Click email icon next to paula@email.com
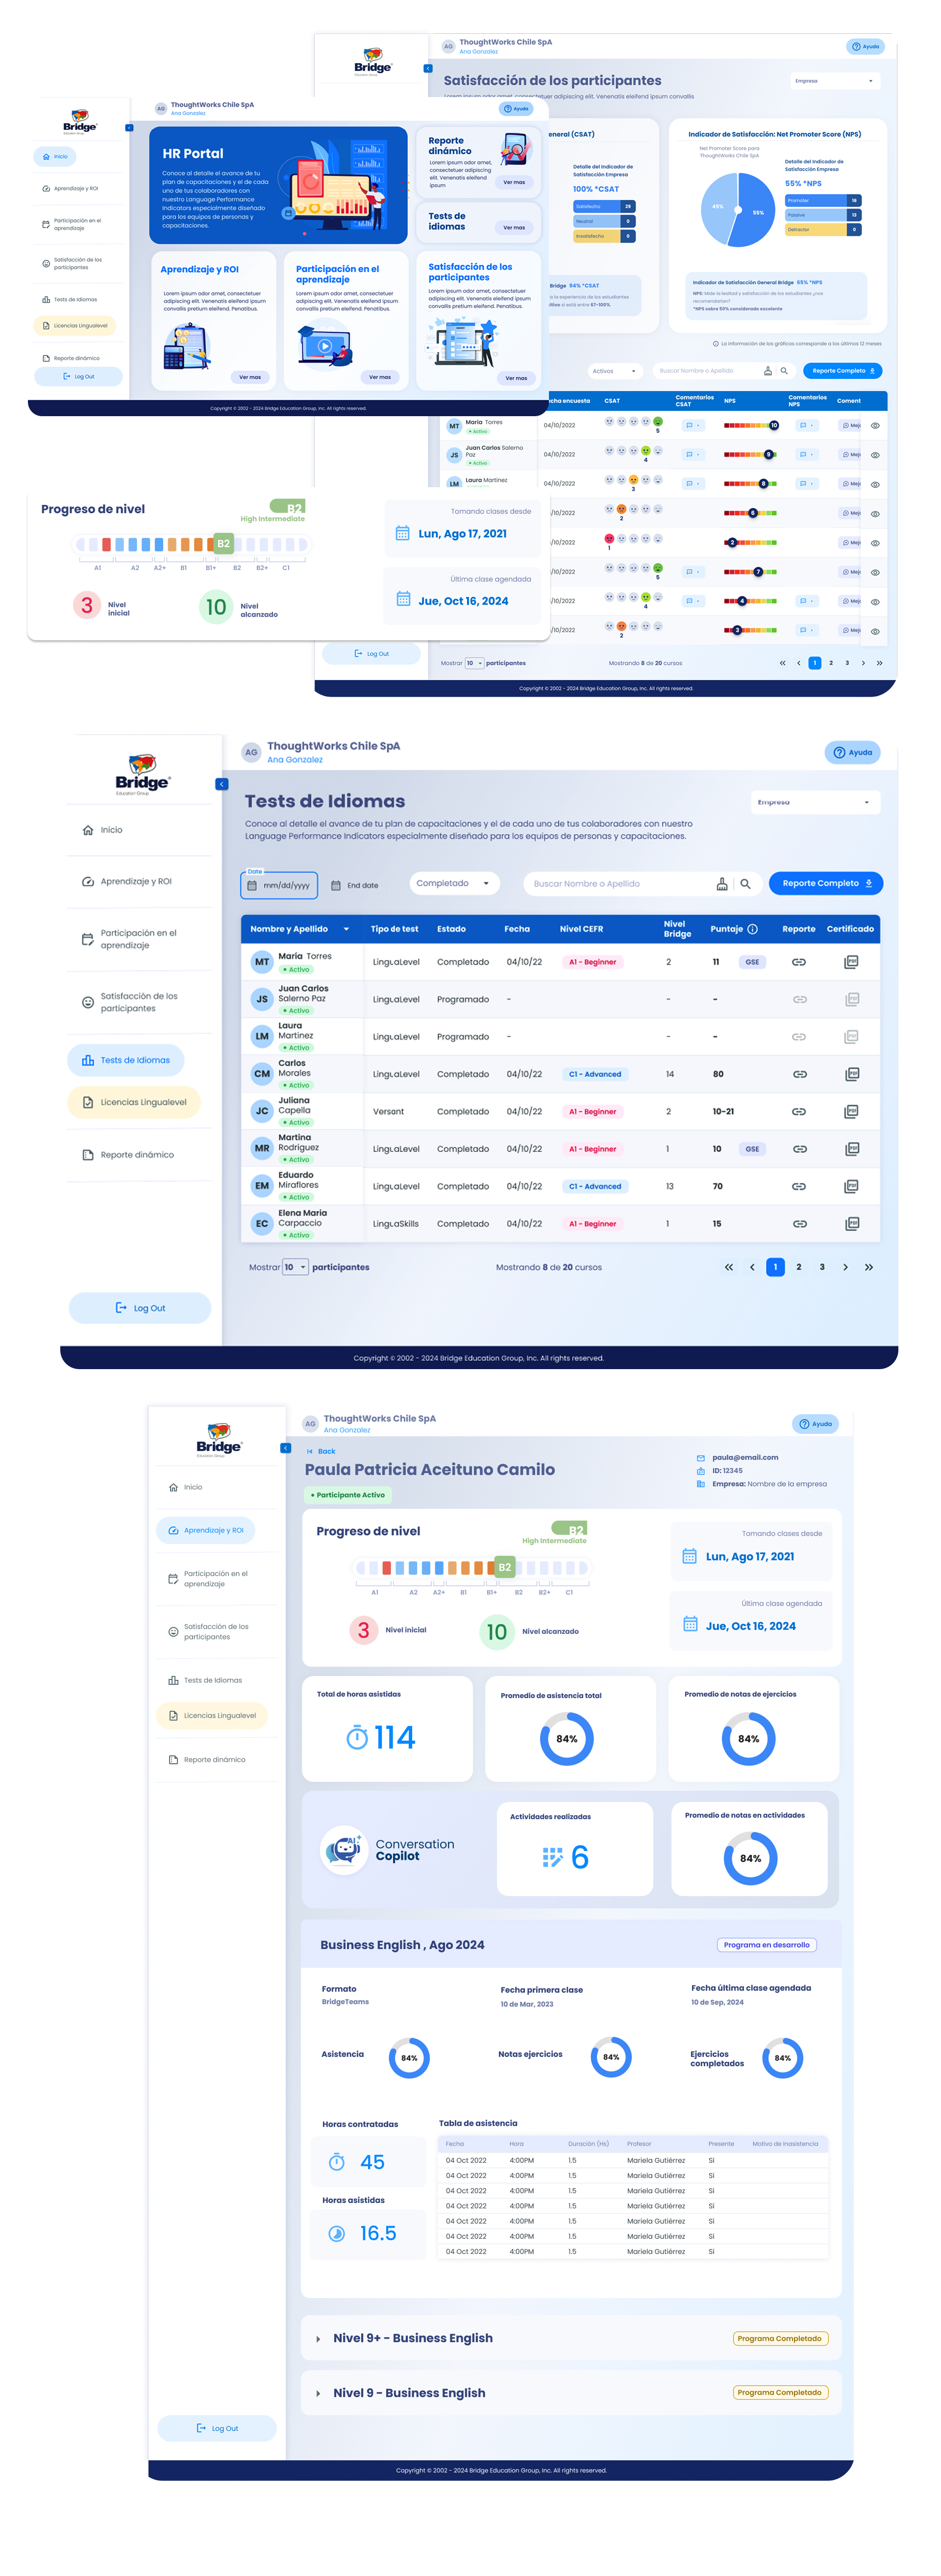 click(700, 1458)
